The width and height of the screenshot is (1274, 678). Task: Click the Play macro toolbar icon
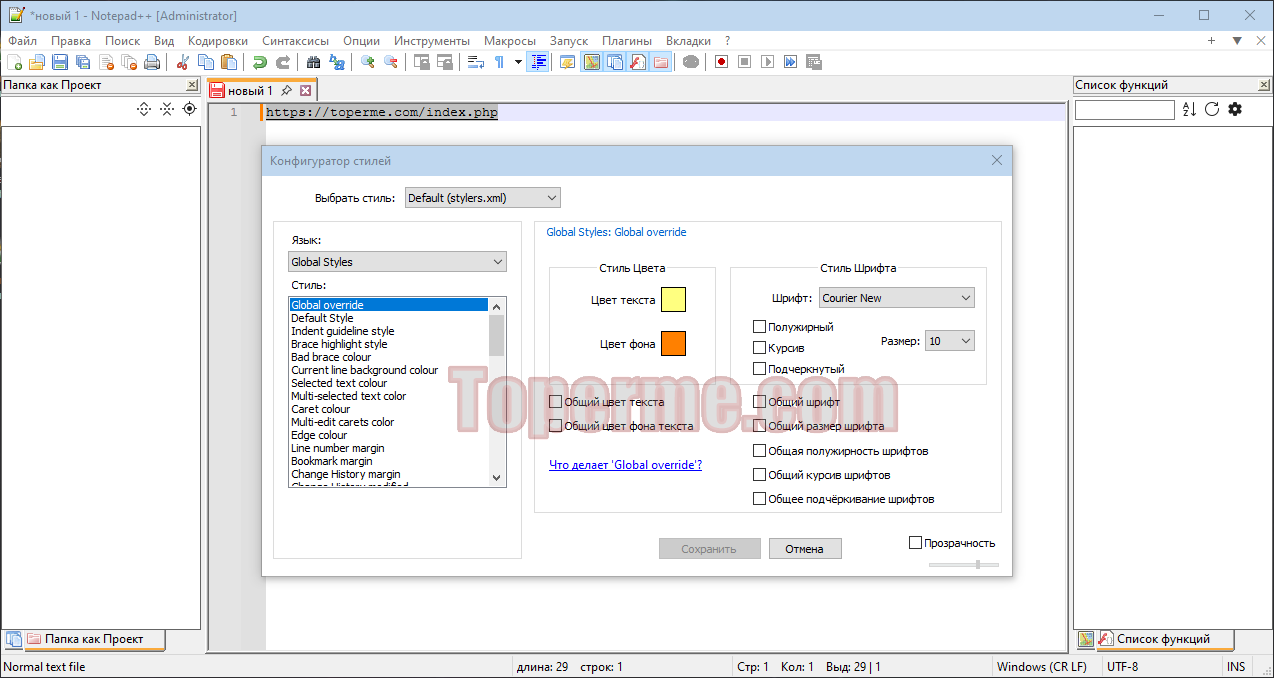coord(767,62)
